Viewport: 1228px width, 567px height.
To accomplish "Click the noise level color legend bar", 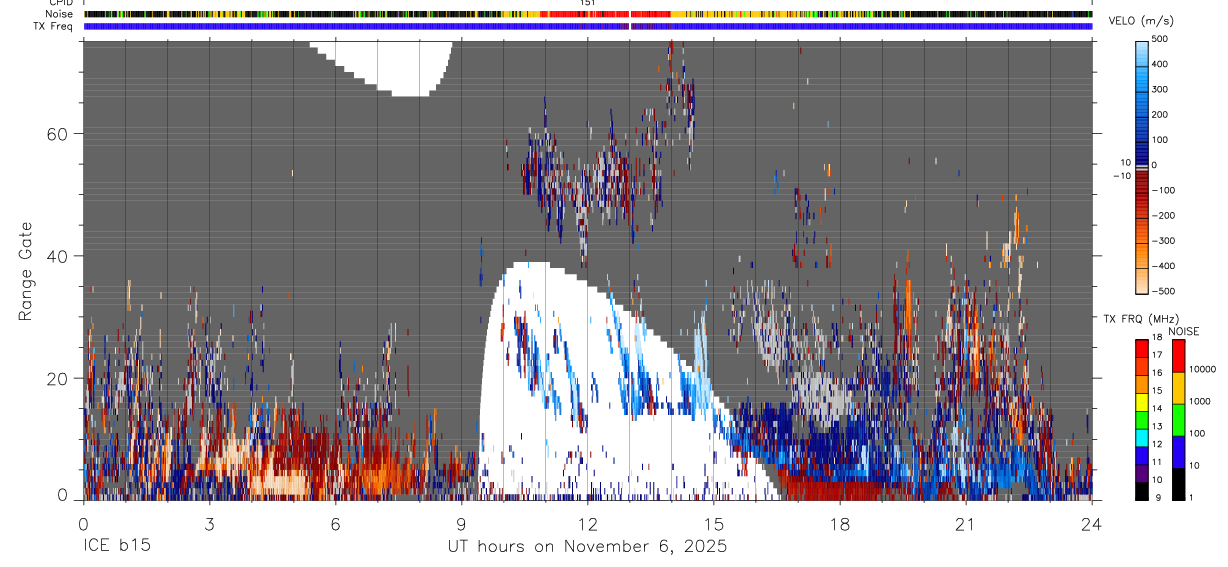I will 1178,419.
